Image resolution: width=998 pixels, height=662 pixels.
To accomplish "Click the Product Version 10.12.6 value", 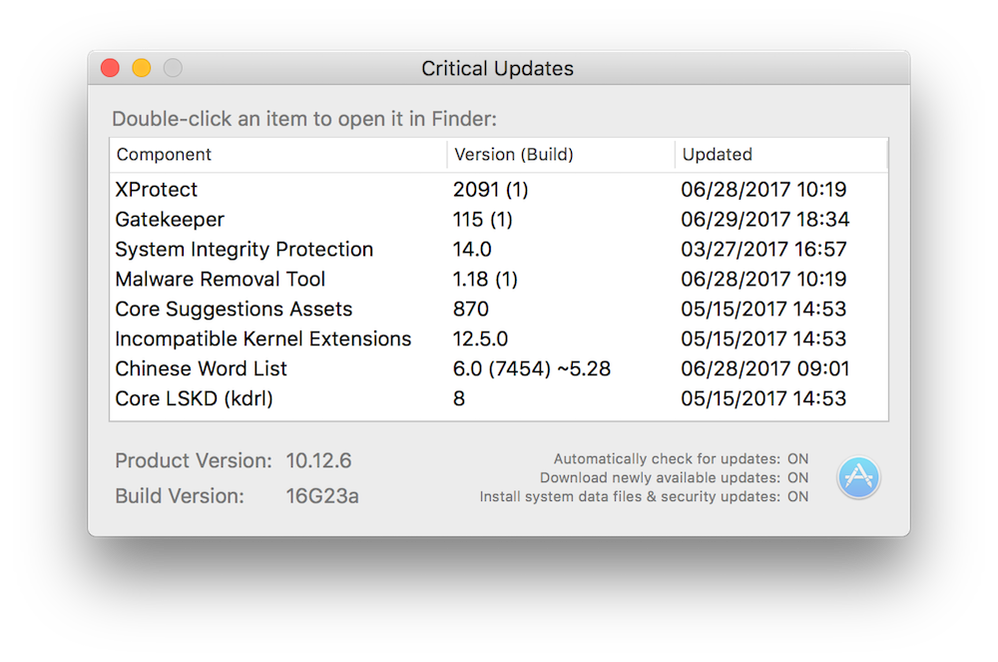I will 318,460.
